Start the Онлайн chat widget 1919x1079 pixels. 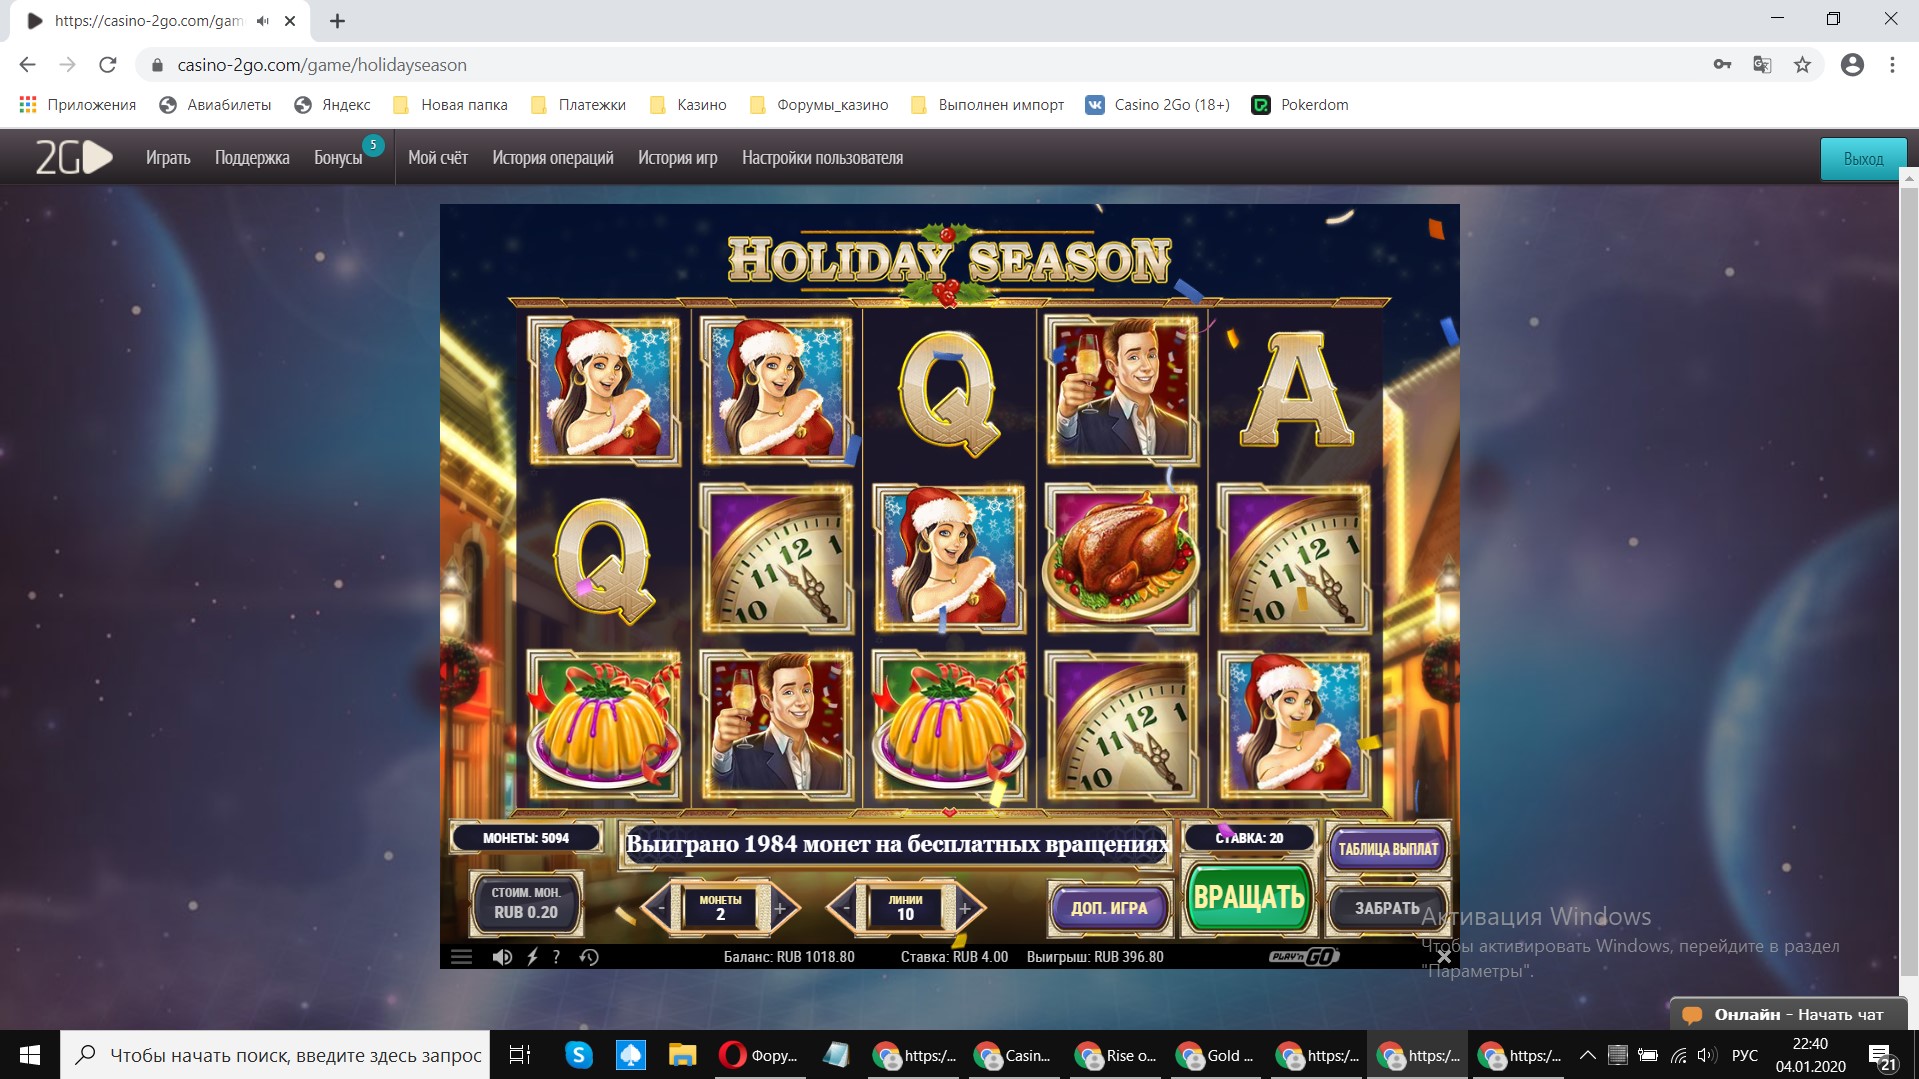coord(1788,1014)
